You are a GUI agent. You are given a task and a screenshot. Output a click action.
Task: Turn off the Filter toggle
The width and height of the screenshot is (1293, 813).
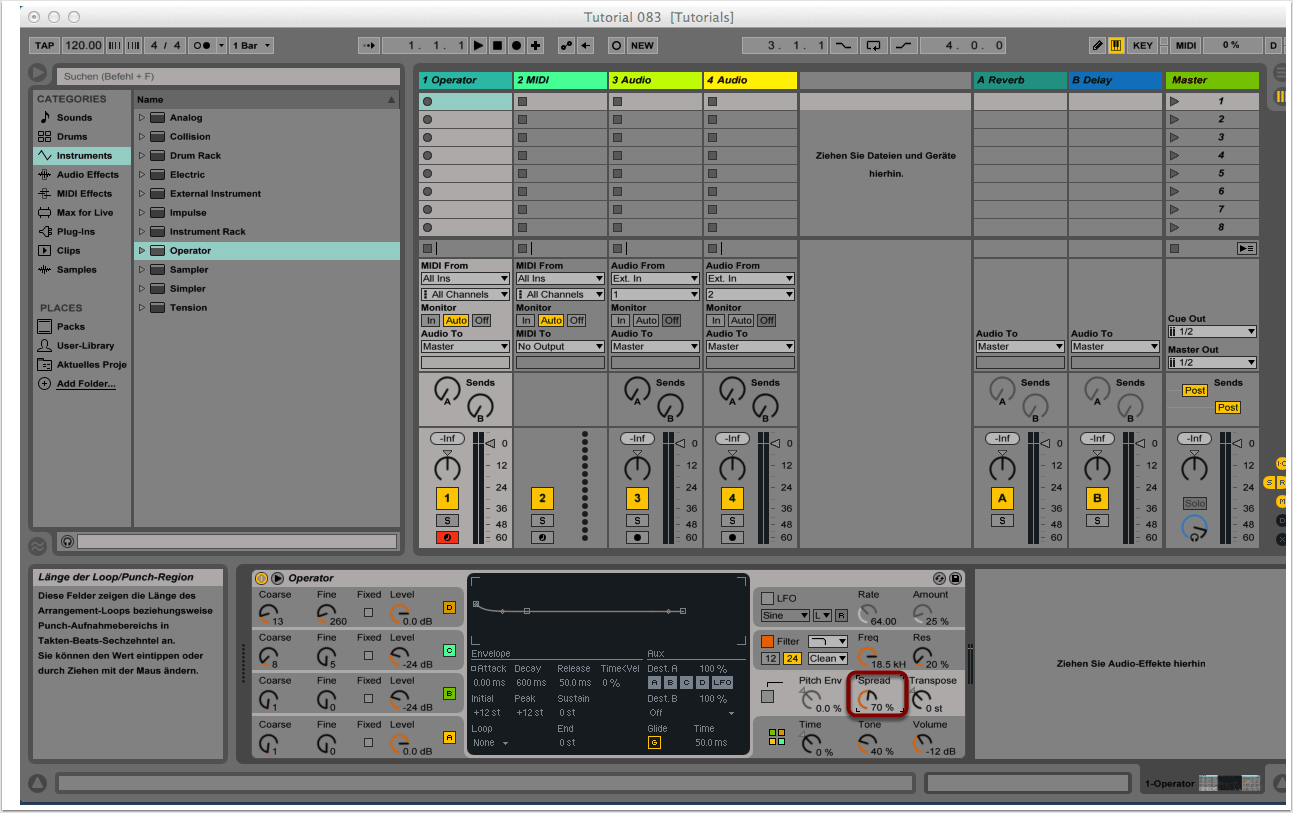coord(768,641)
